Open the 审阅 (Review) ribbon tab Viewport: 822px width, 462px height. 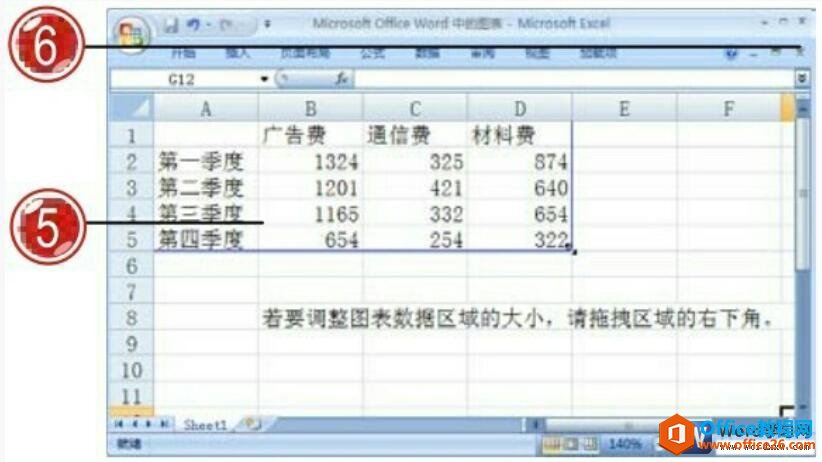pos(482,53)
